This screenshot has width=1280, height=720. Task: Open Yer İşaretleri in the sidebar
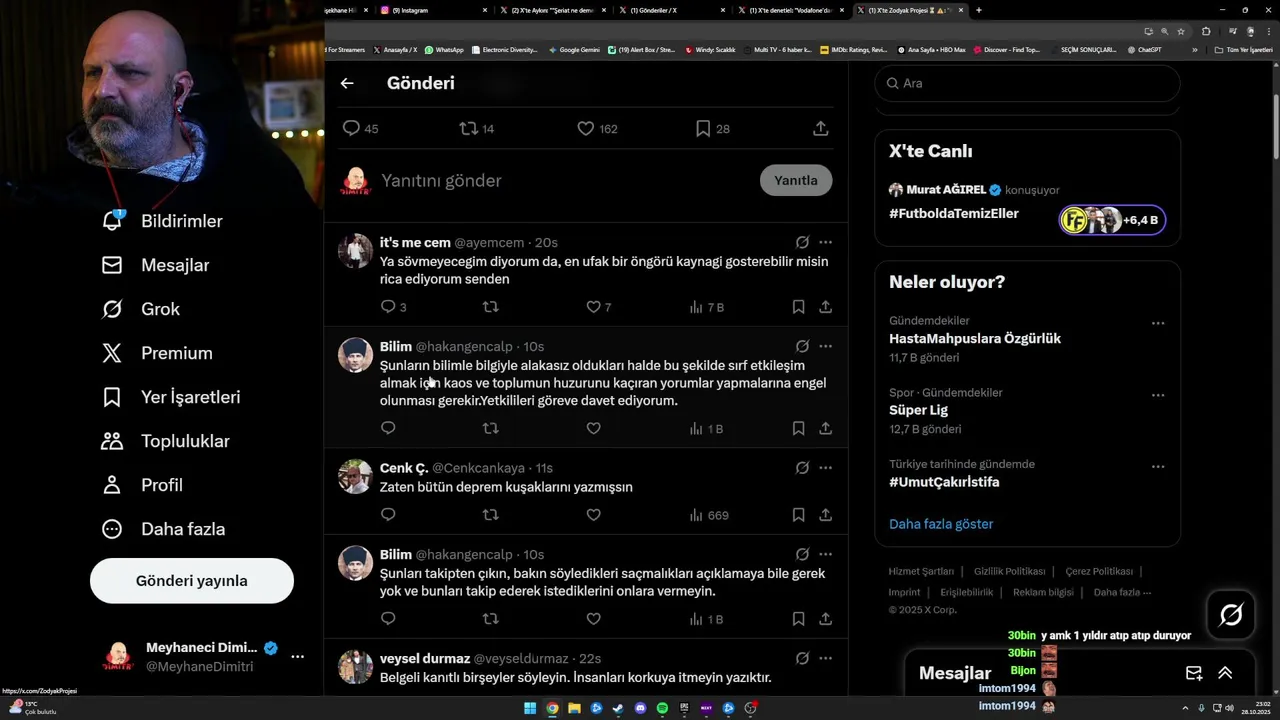[171, 397]
